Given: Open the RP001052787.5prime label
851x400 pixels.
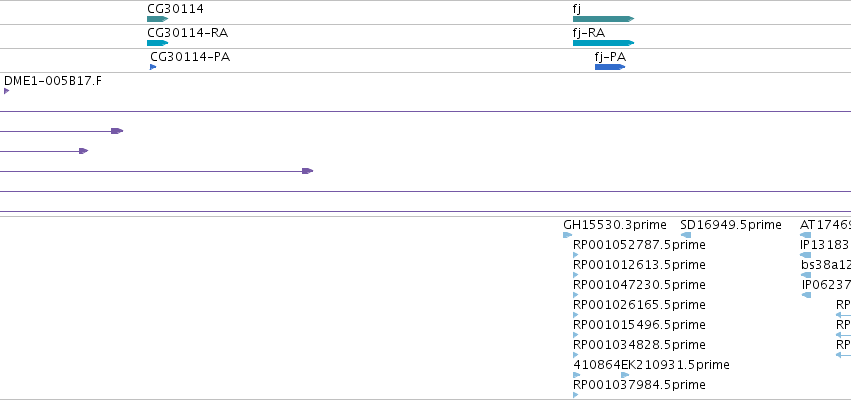Looking at the screenshot, I should [x=639, y=245].
